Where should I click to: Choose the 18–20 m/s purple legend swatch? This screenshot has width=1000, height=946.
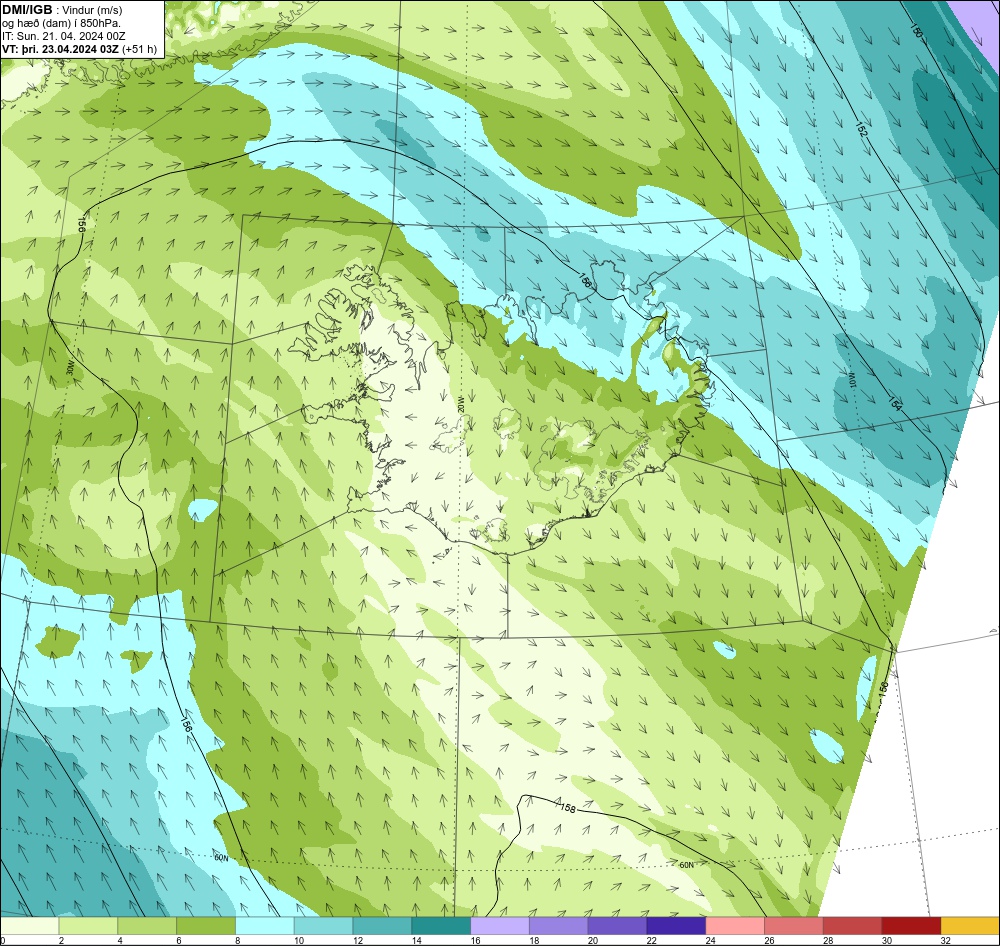tap(559, 926)
